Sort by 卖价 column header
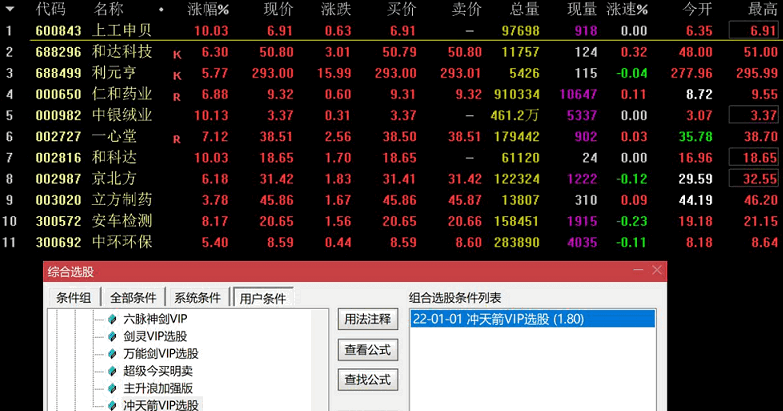The height and width of the screenshot is (411, 783). [x=466, y=9]
